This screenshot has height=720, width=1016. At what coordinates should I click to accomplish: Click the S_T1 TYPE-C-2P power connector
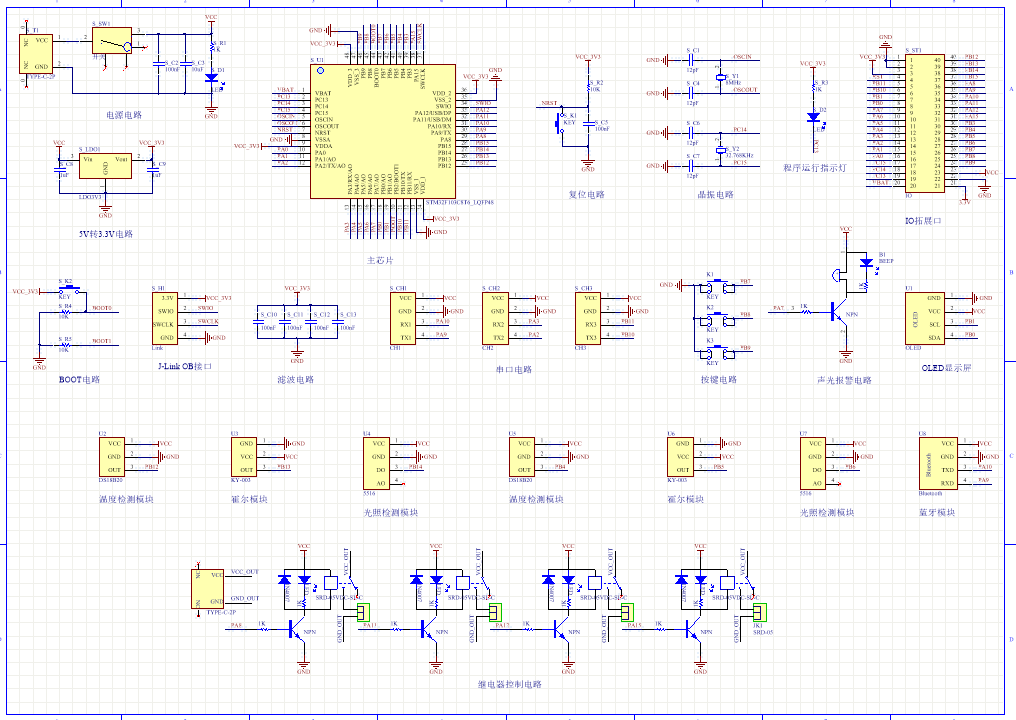click(x=36, y=54)
